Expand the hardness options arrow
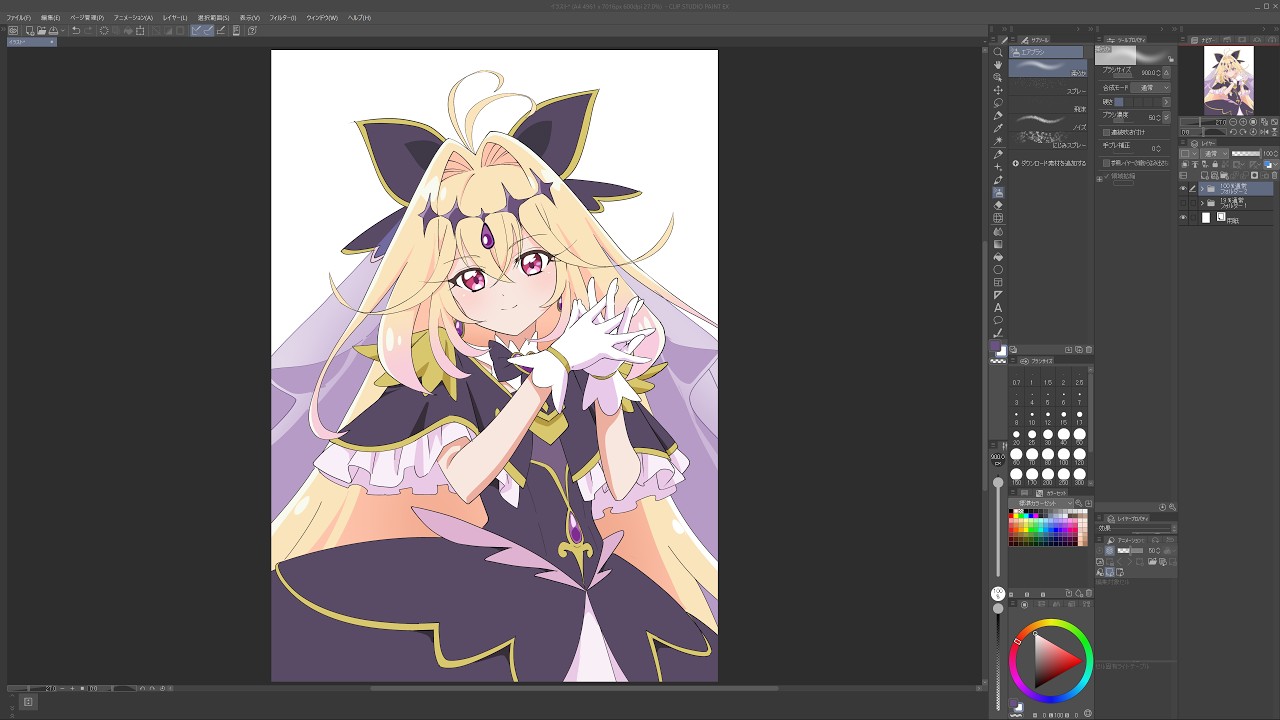This screenshot has width=1280, height=720. tap(1166, 102)
